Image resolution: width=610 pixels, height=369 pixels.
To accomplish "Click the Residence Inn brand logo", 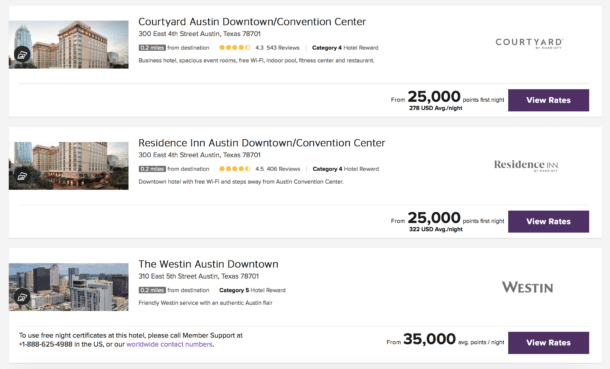I will pyautogui.click(x=526, y=165).
